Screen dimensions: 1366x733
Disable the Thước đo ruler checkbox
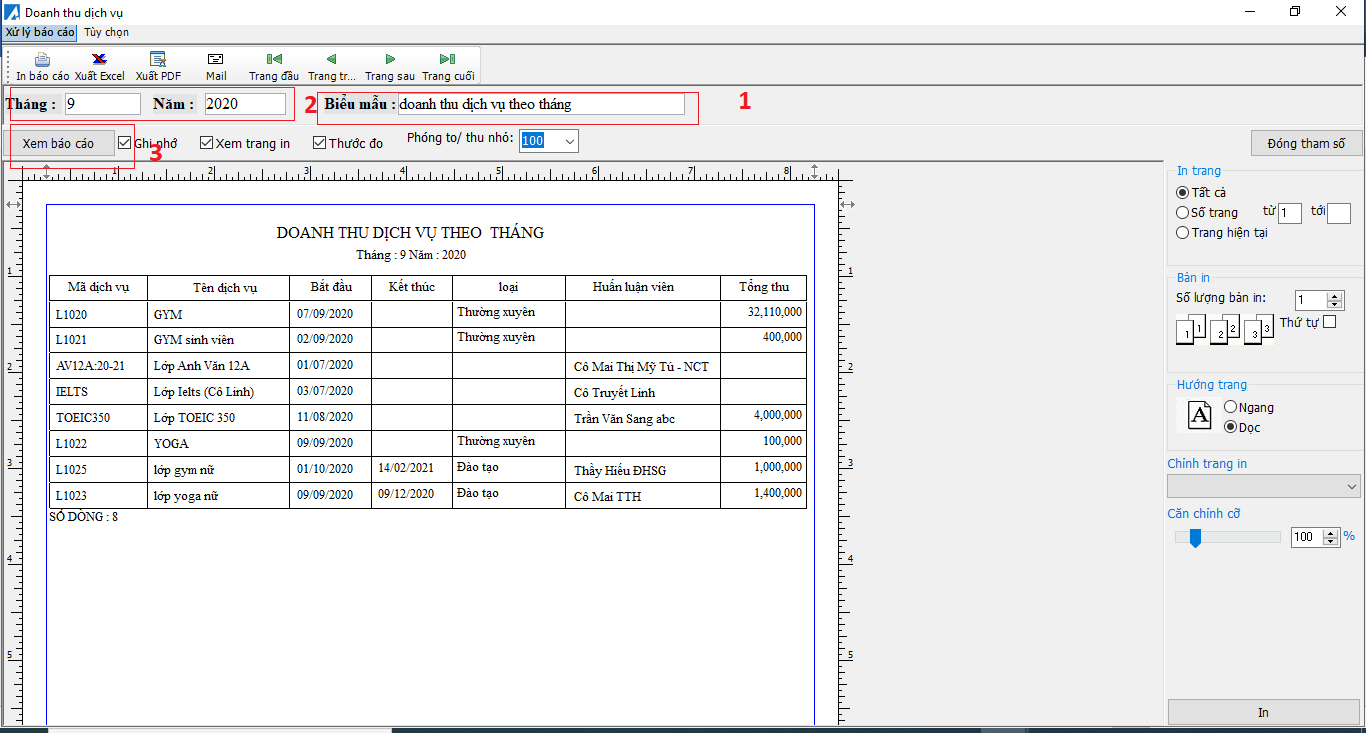click(320, 143)
